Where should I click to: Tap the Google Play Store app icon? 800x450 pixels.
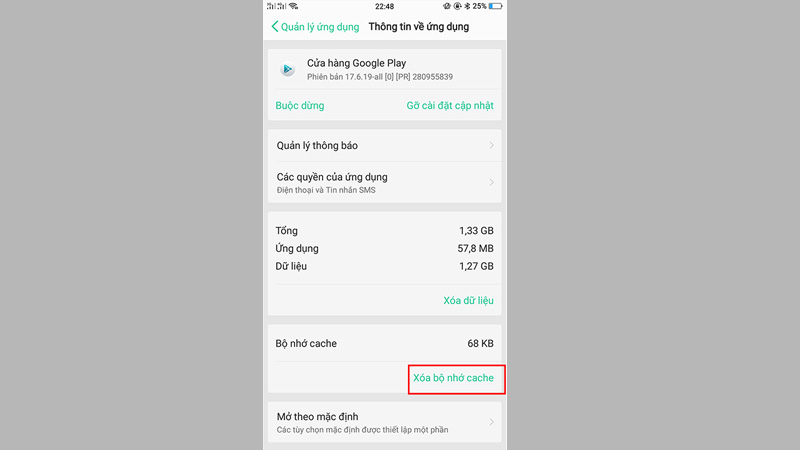(288, 69)
